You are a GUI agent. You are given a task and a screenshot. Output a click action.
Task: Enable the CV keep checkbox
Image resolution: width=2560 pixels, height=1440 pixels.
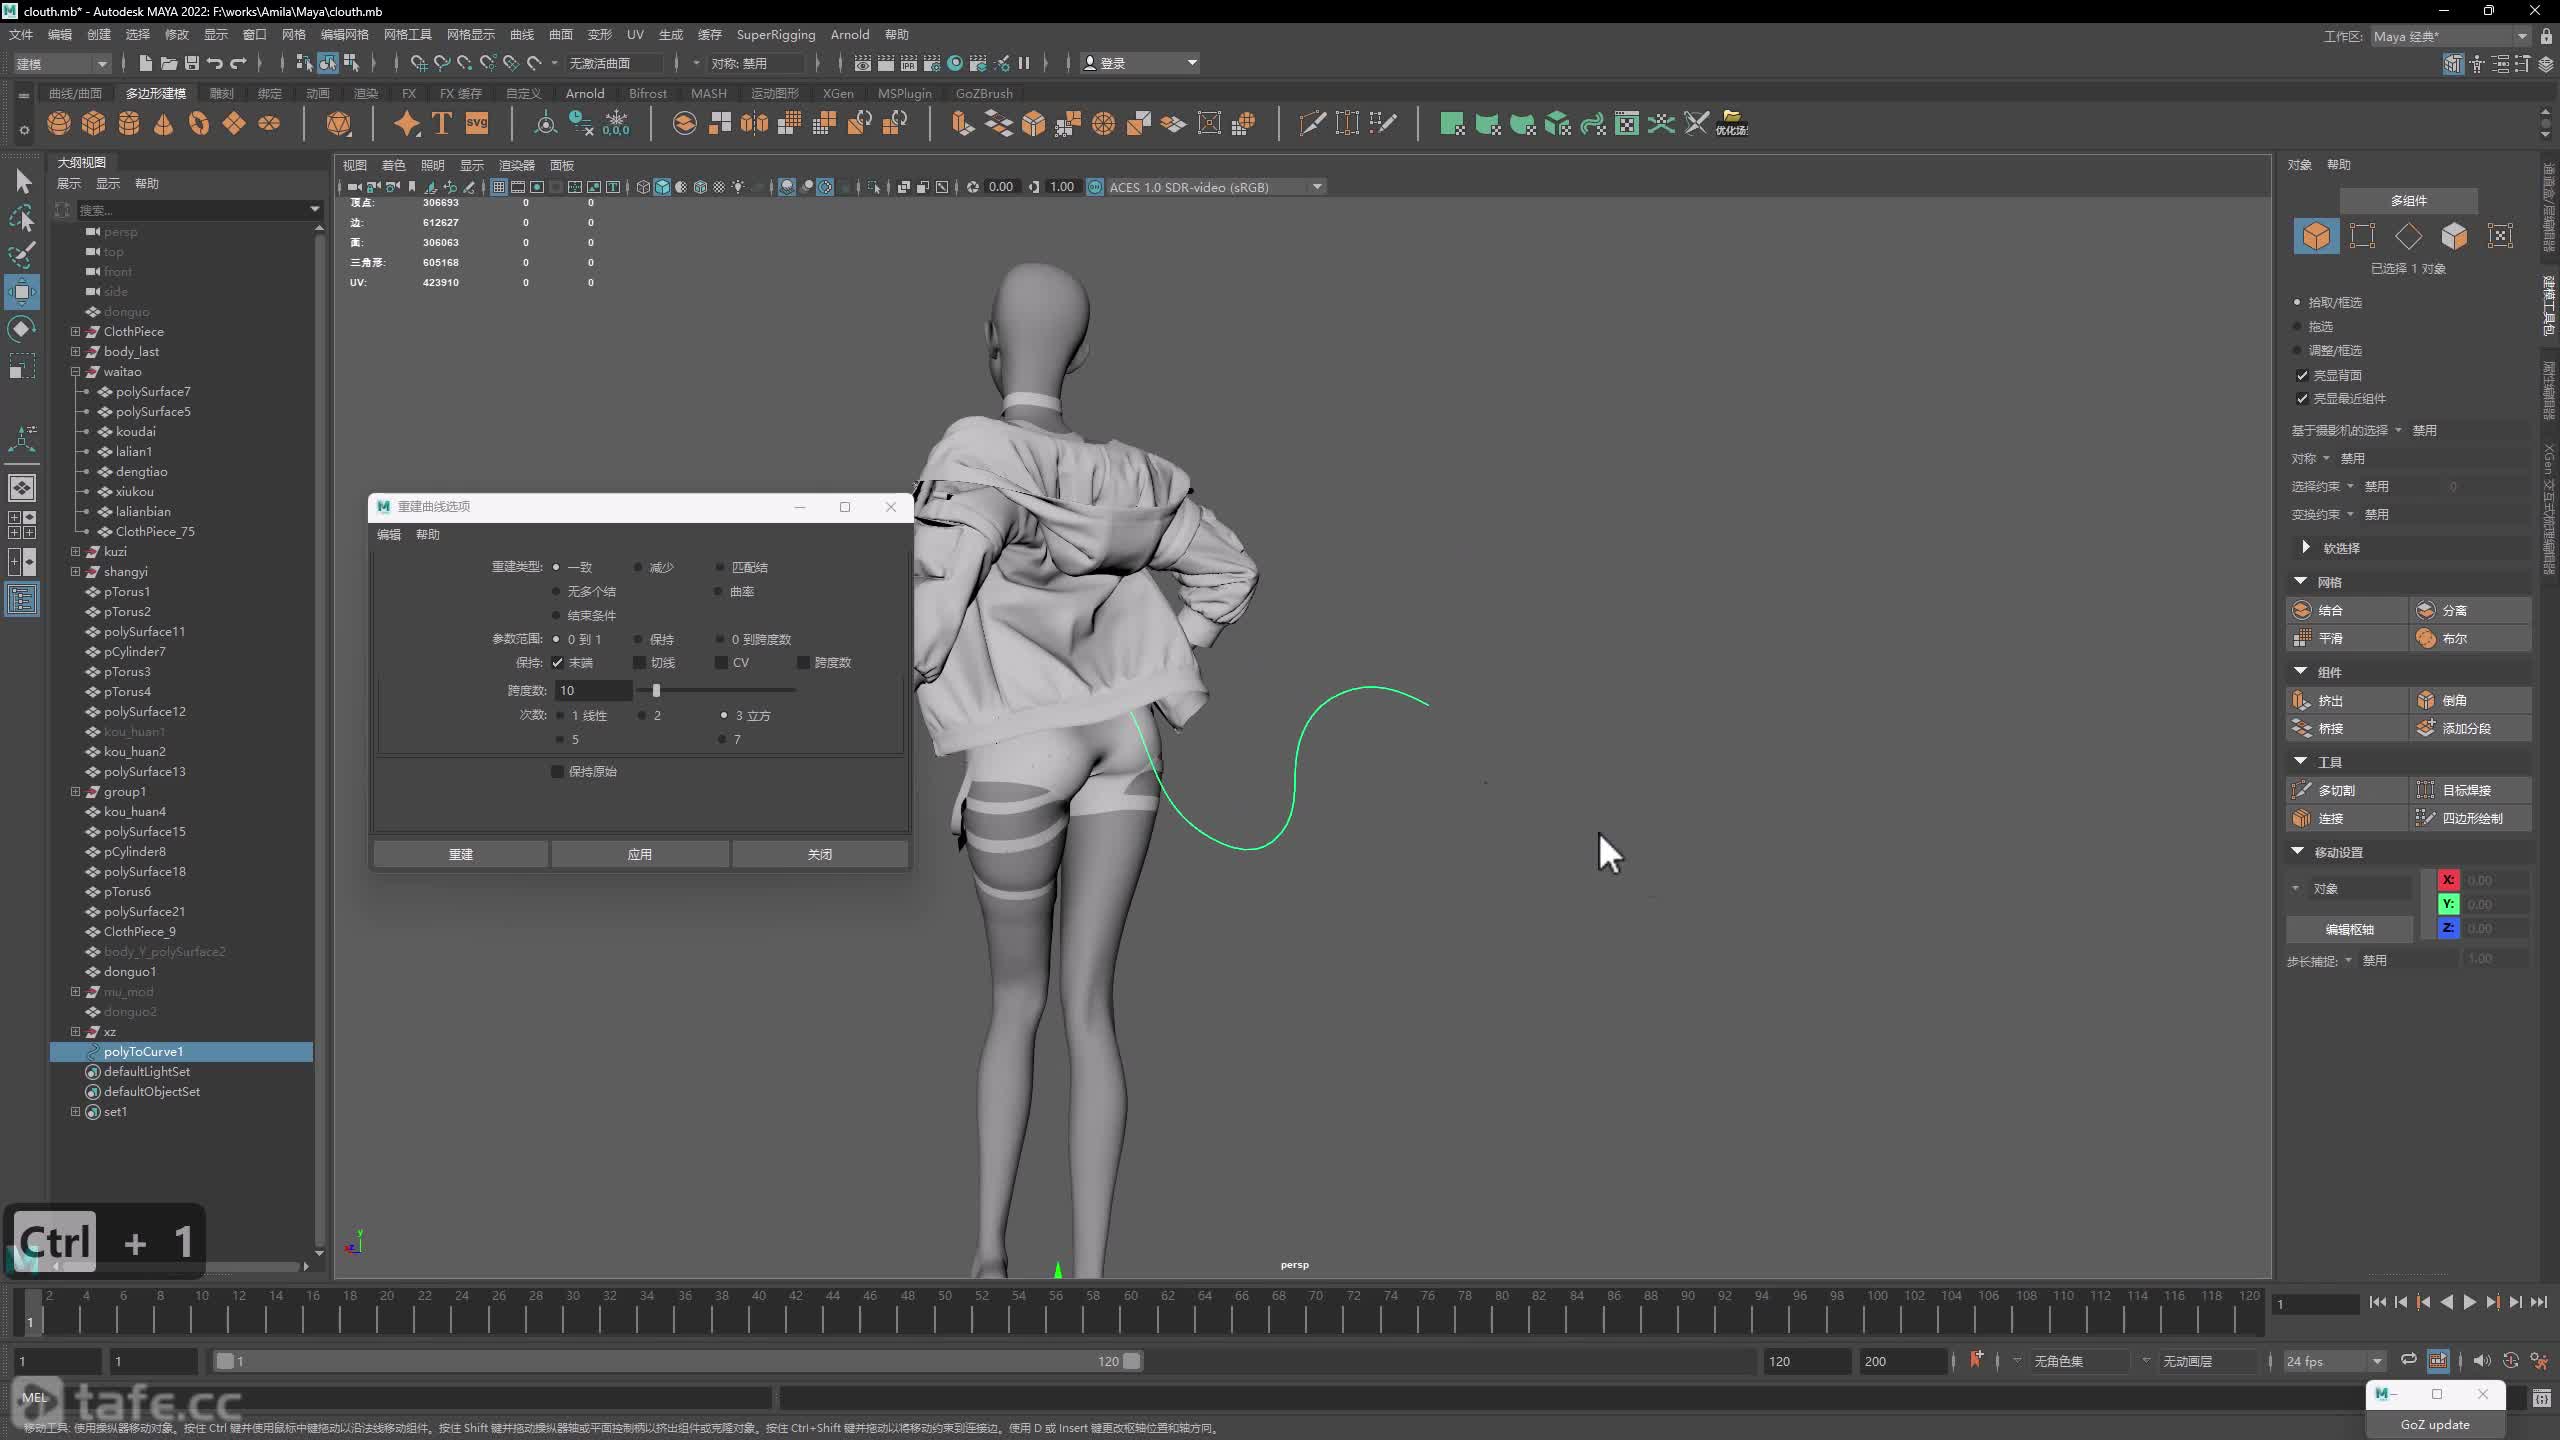tap(721, 662)
